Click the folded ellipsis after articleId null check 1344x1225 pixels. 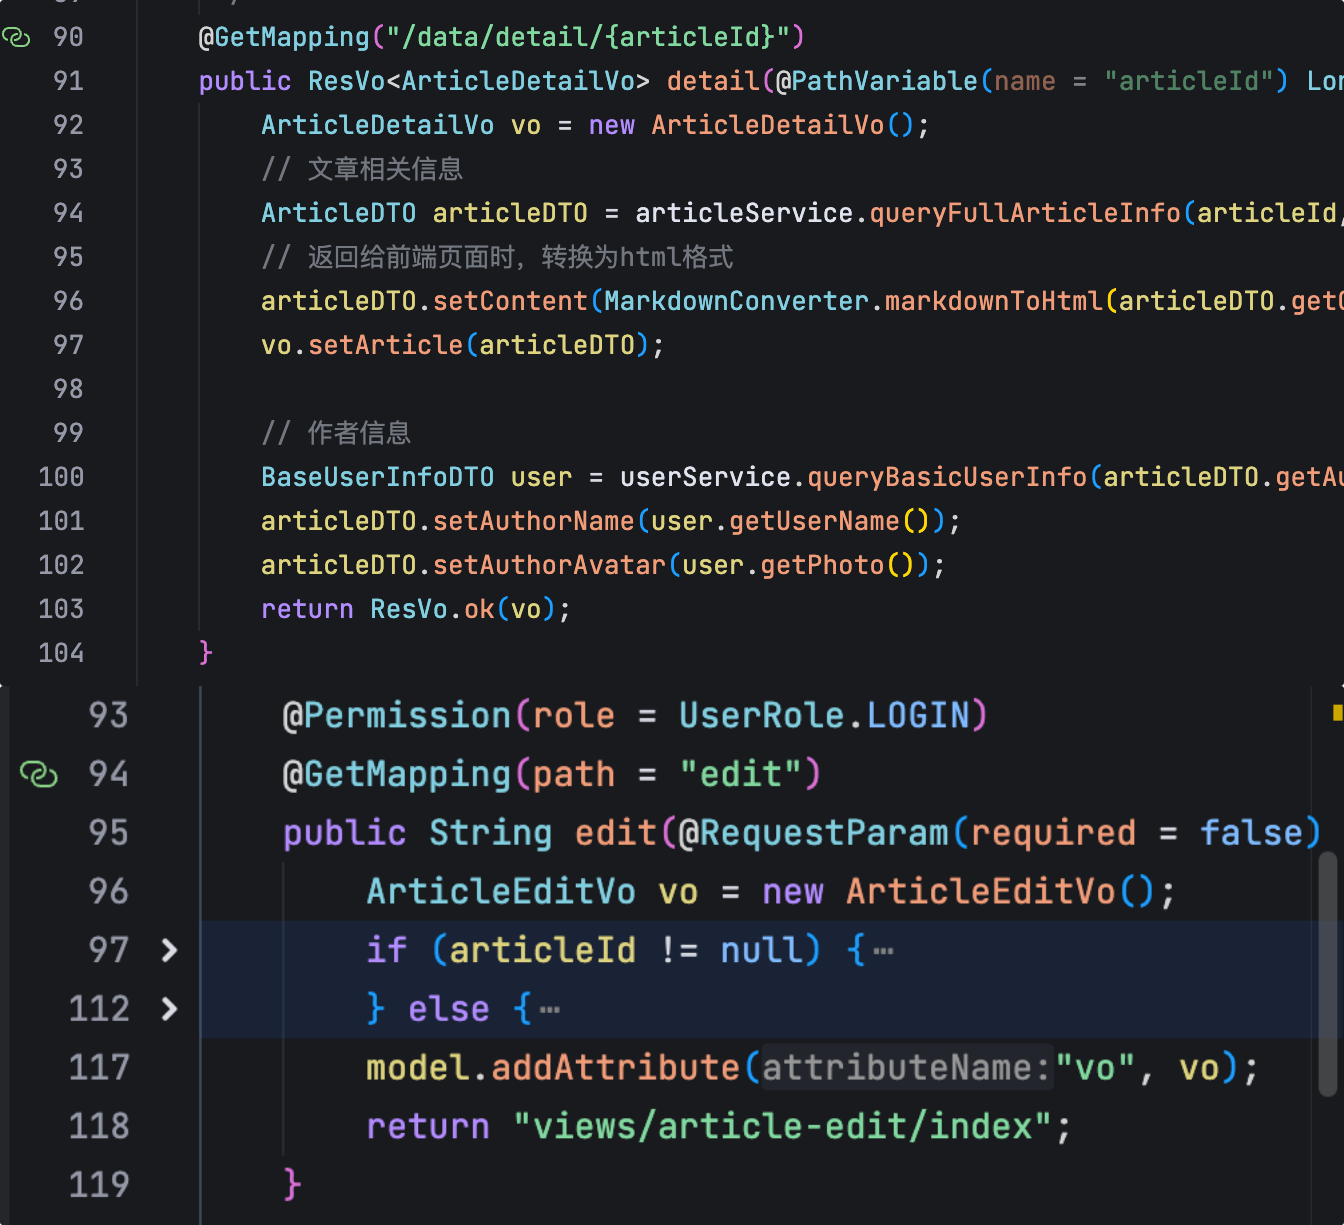[x=883, y=951]
